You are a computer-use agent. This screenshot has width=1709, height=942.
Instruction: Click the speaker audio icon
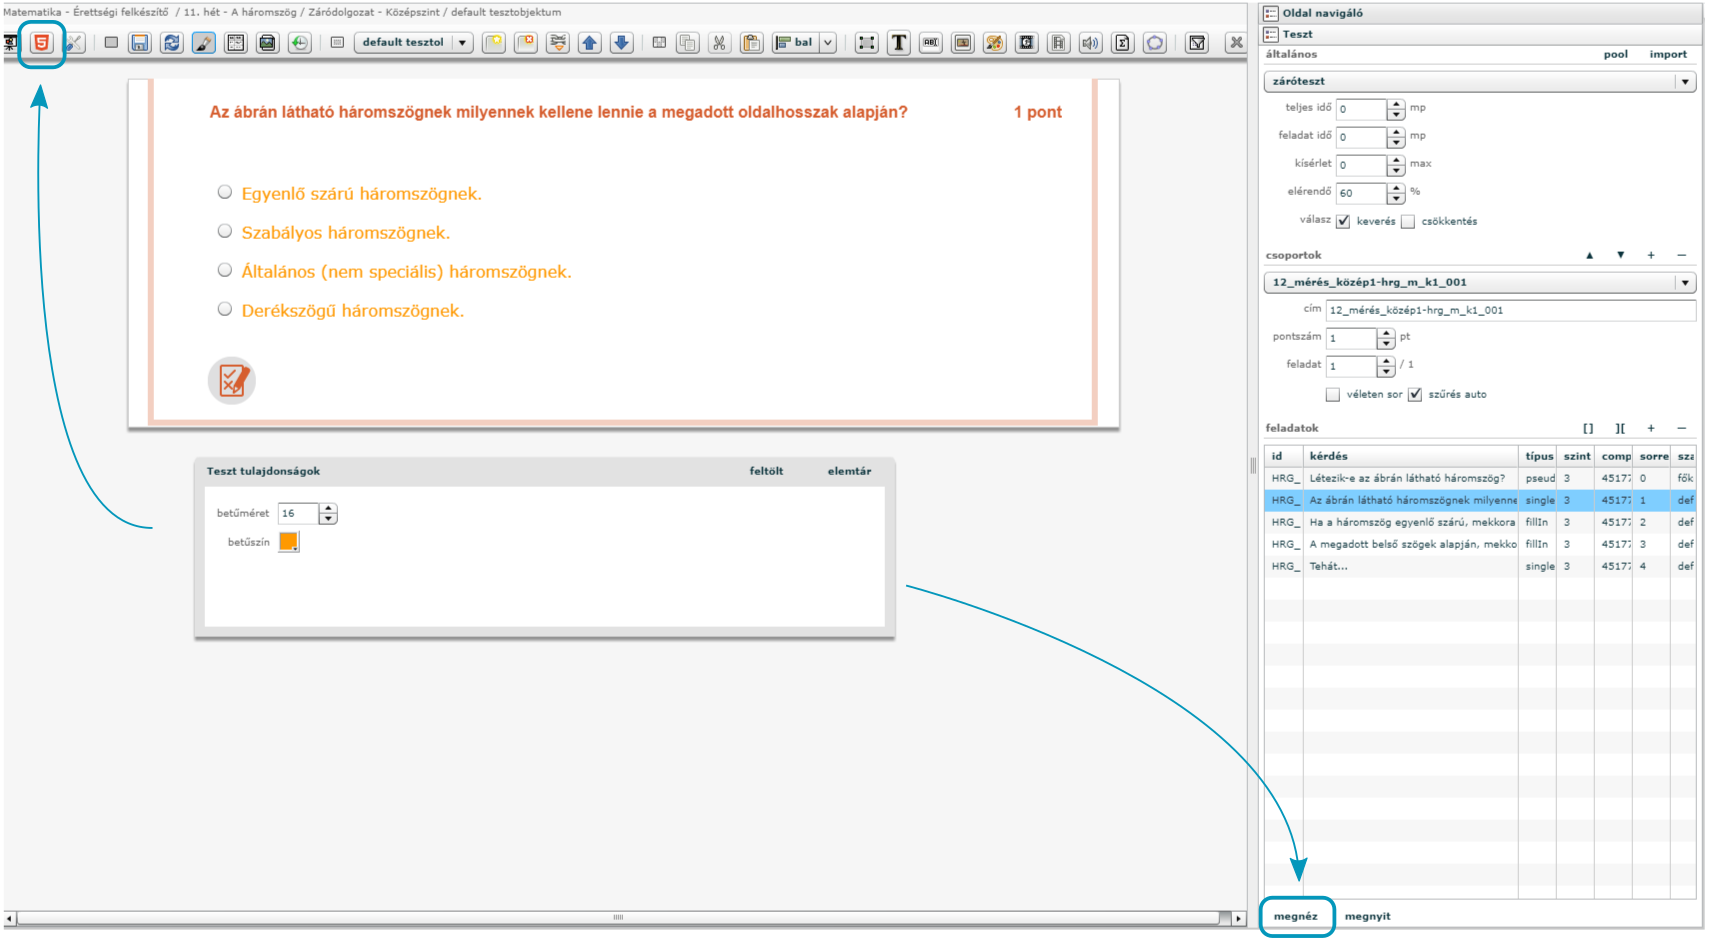click(x=1090, y=43)
